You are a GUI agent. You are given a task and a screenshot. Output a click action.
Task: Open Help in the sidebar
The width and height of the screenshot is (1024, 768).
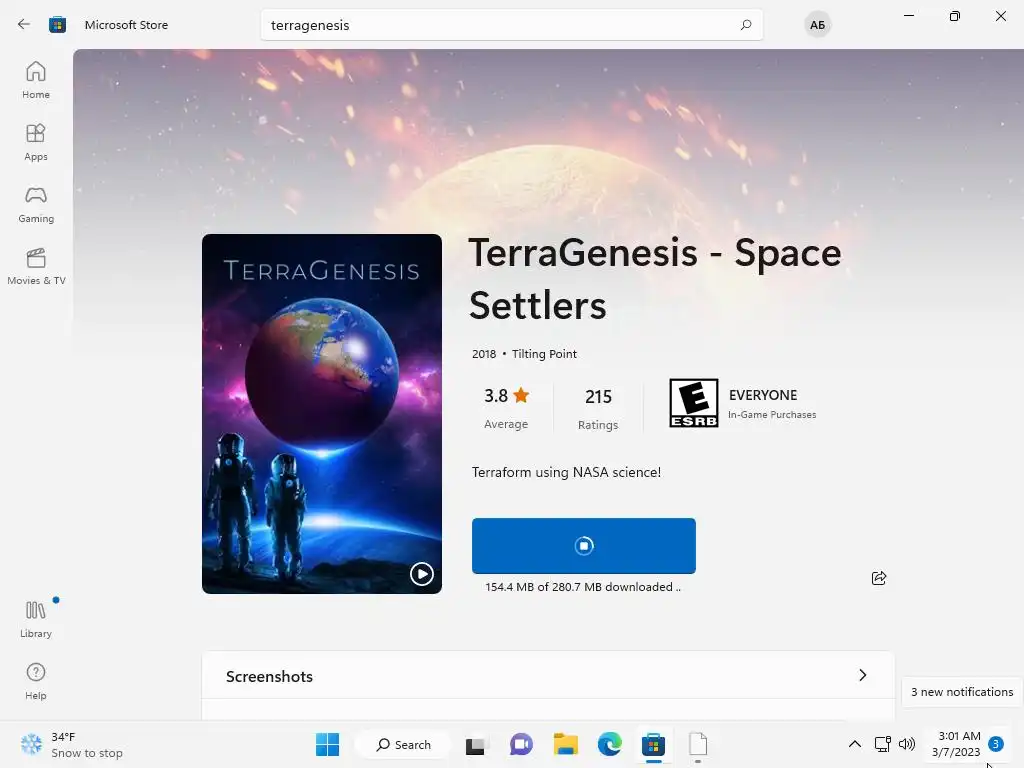coord(36,681)
